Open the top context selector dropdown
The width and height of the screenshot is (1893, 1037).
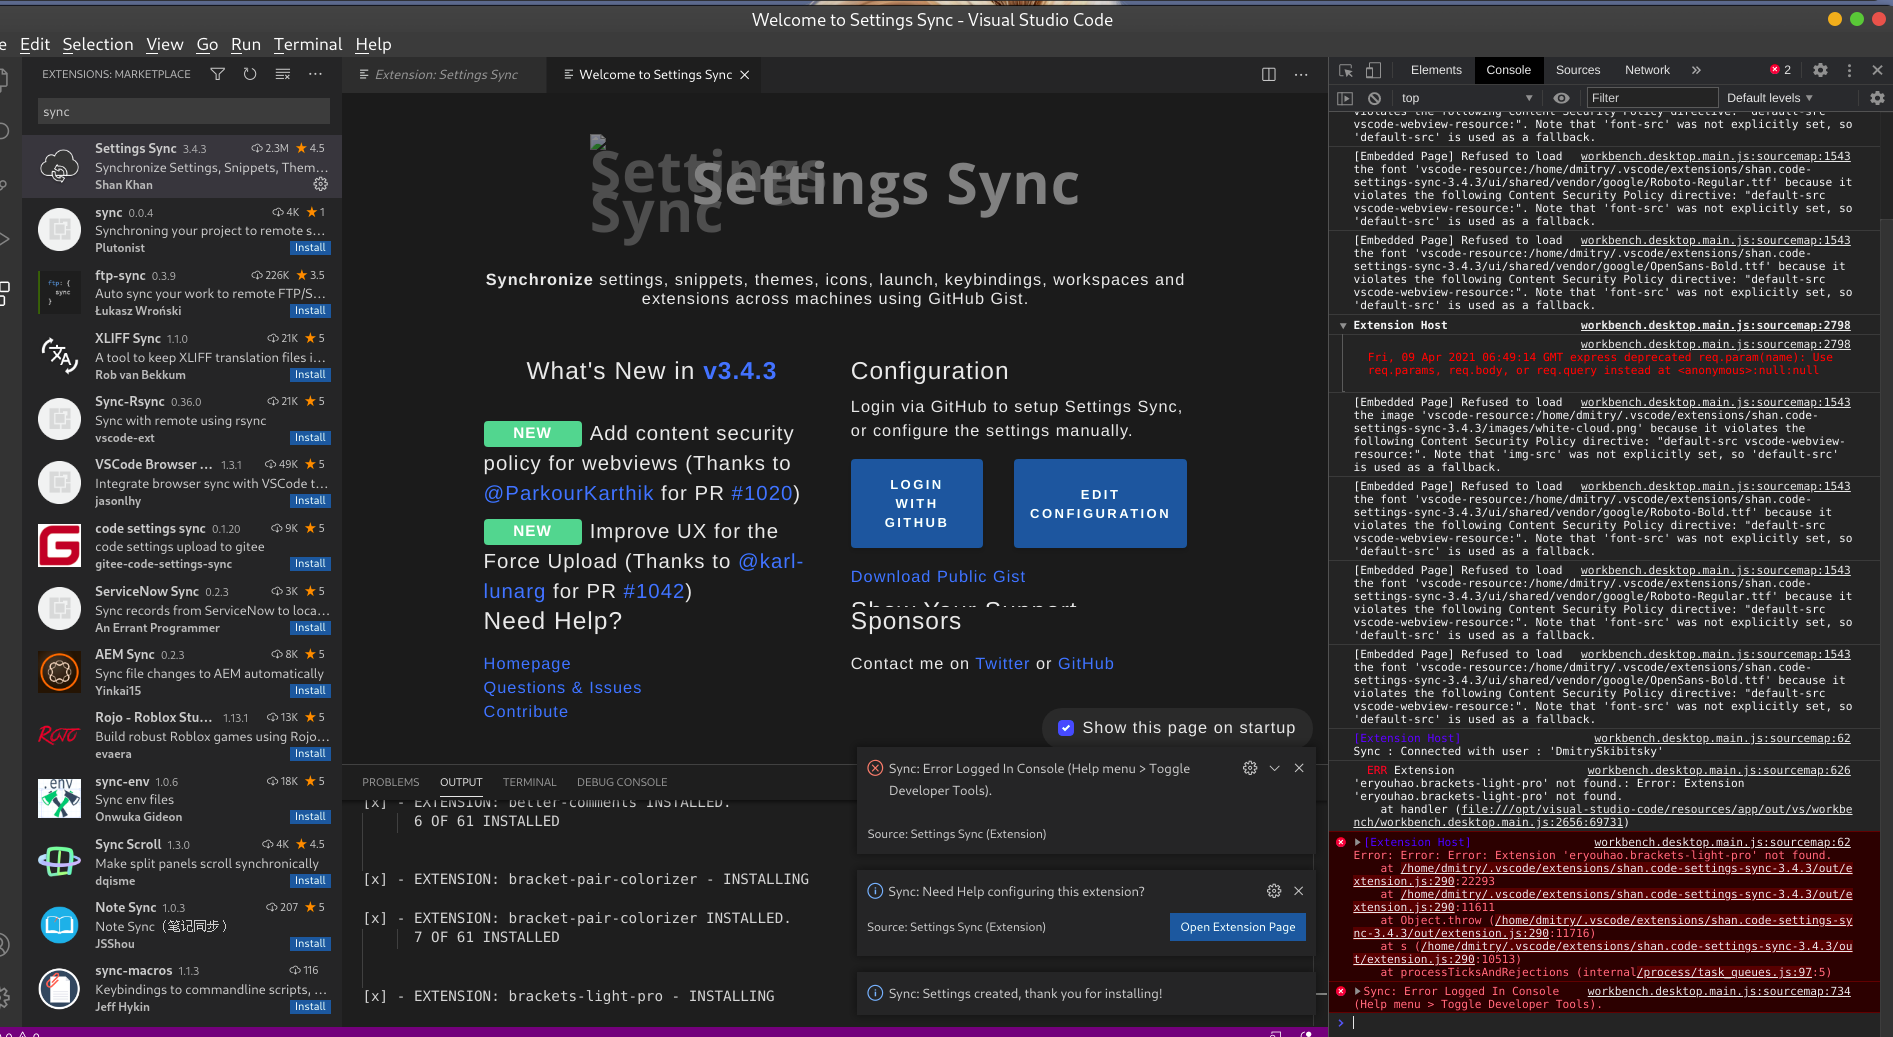1466,98
